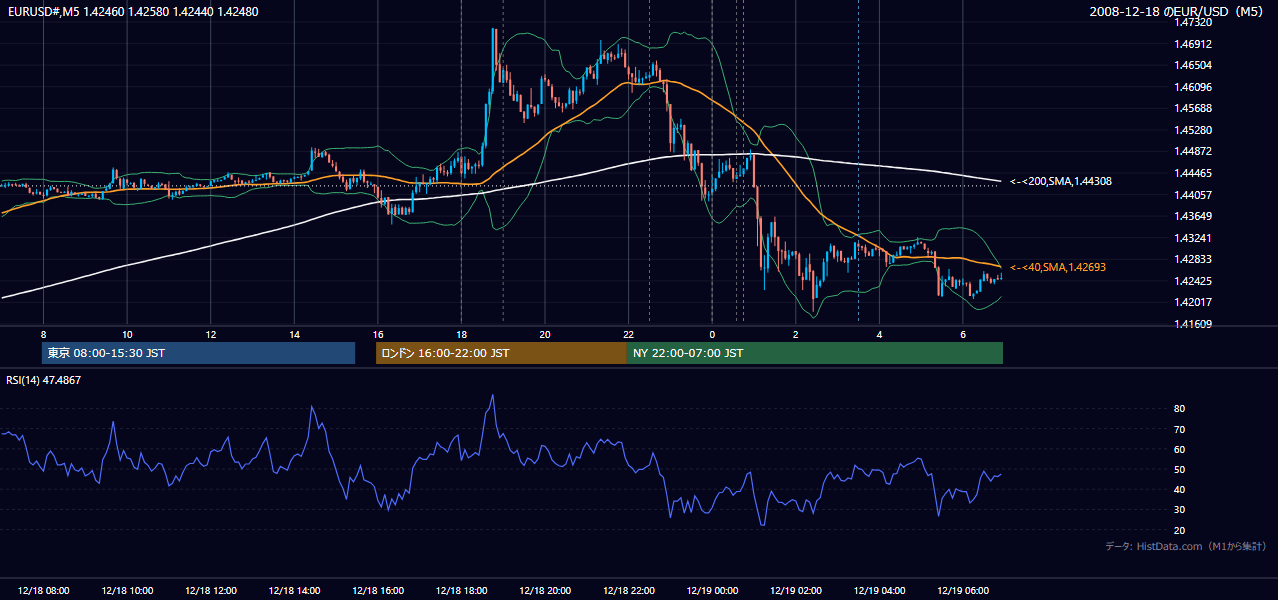The width and height of the screenshot is (1278, 600).
Task: Click price axis value 1.47320
Action: coord(1193,22)
